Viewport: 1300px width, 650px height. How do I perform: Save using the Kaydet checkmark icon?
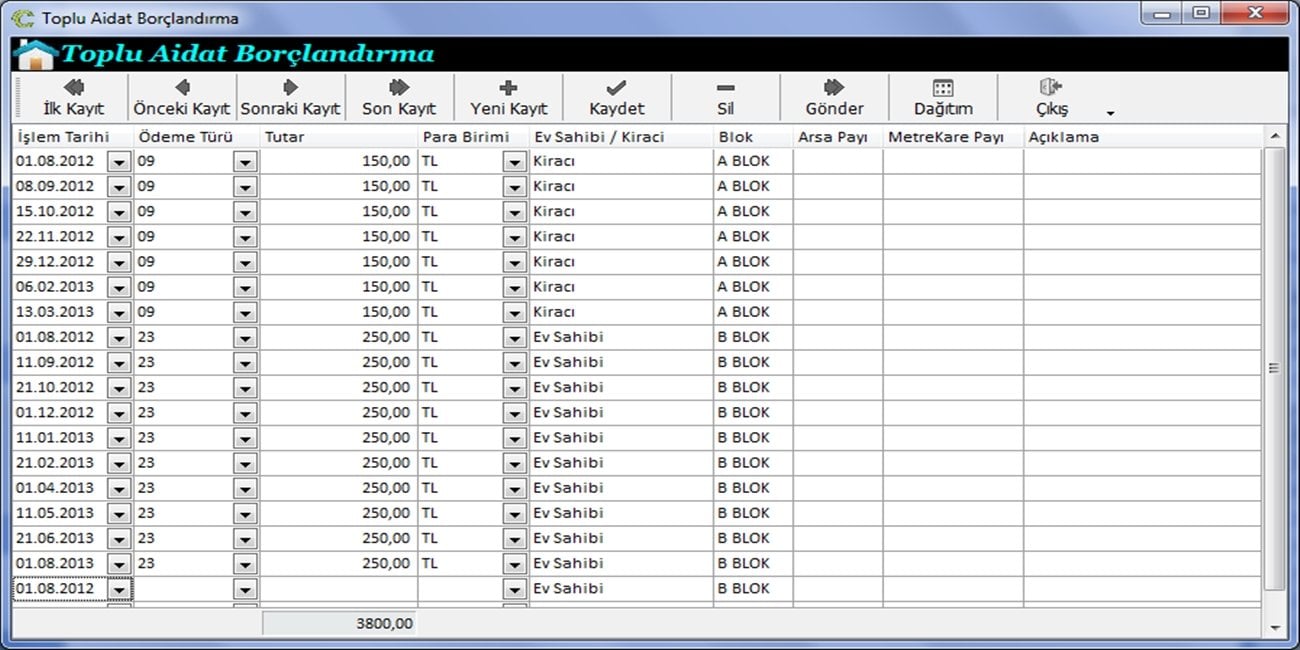pyautogui.click(x=617, y=88)
